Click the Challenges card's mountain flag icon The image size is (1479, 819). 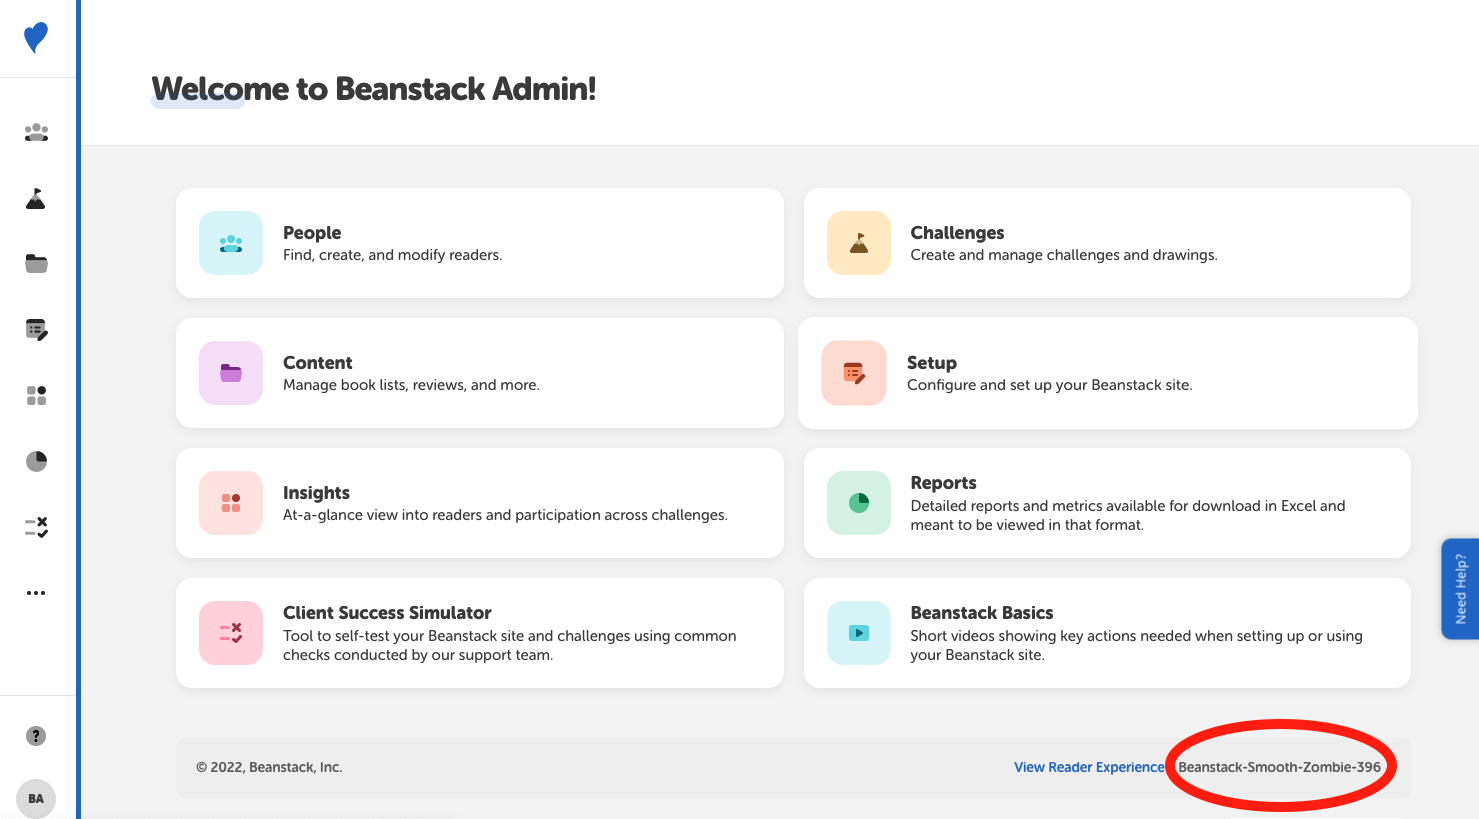click(x=859, y=243)
